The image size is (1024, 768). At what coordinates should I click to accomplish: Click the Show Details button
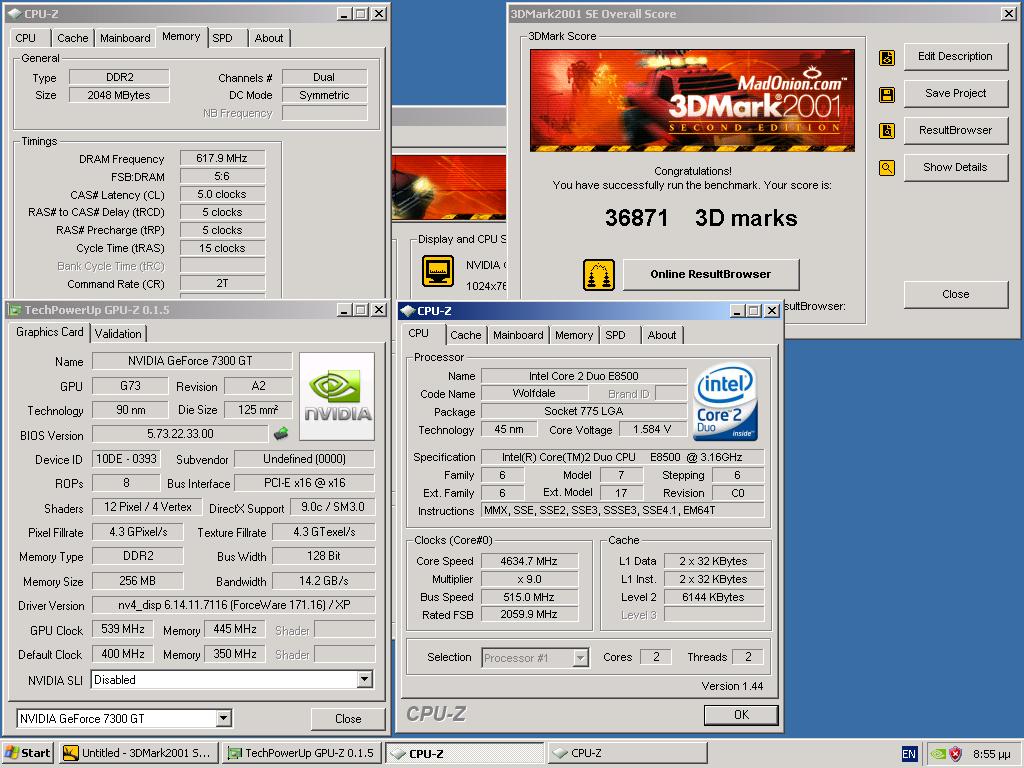click(955, 167)
